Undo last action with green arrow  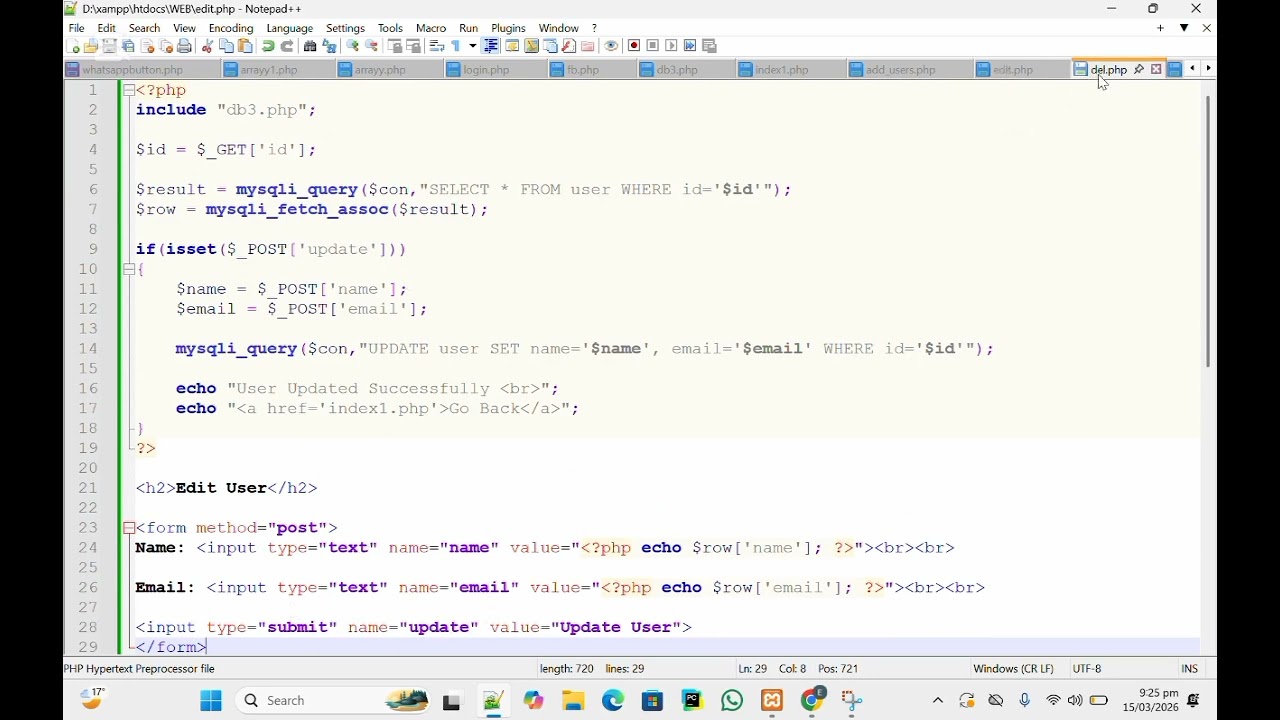pyautogui.click(x=268, y=46)
